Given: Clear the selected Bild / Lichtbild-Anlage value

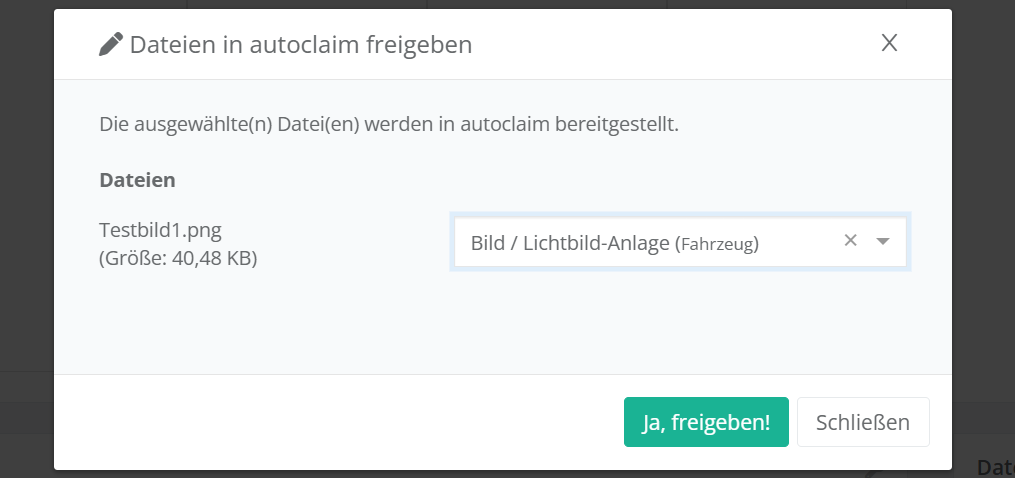Looking at the screenshot, I should pos(851,240).
